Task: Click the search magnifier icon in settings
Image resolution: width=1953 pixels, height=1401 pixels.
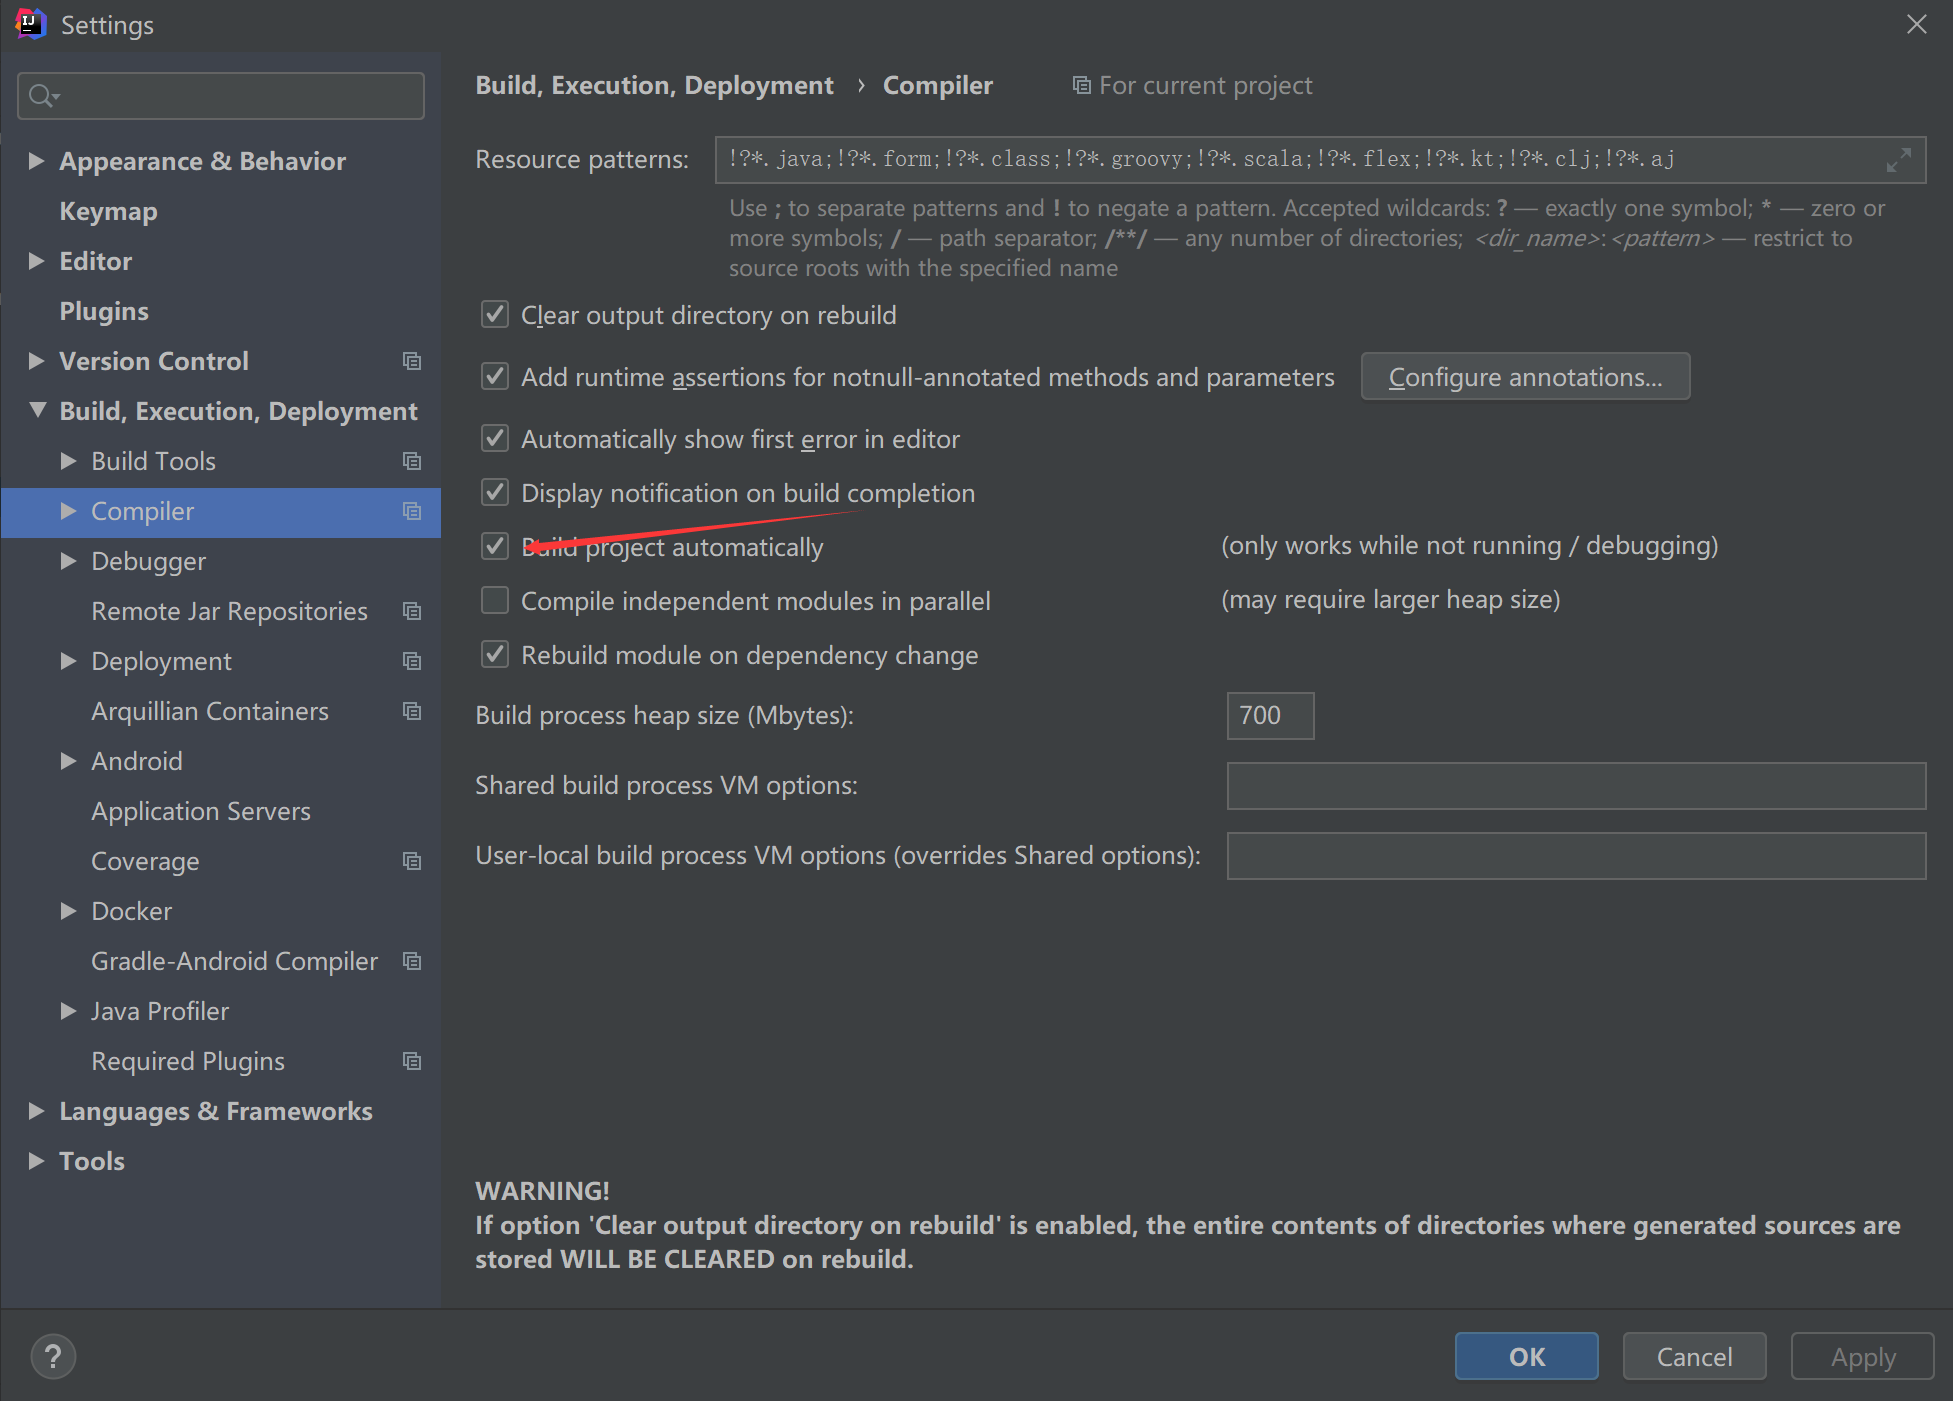Action: click(x=42, y=96)
